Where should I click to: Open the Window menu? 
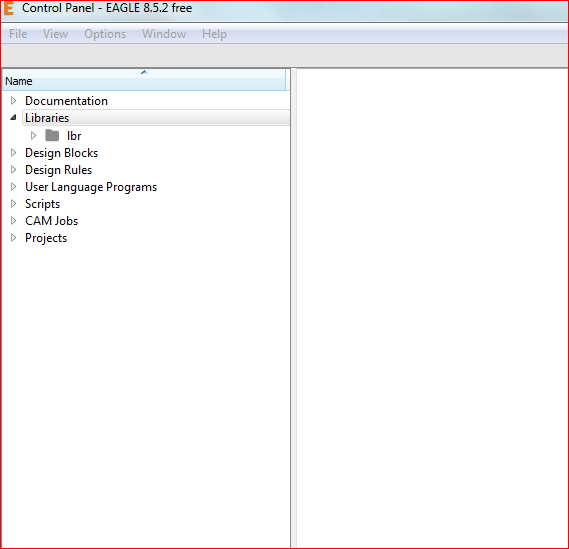pos(164,34)
